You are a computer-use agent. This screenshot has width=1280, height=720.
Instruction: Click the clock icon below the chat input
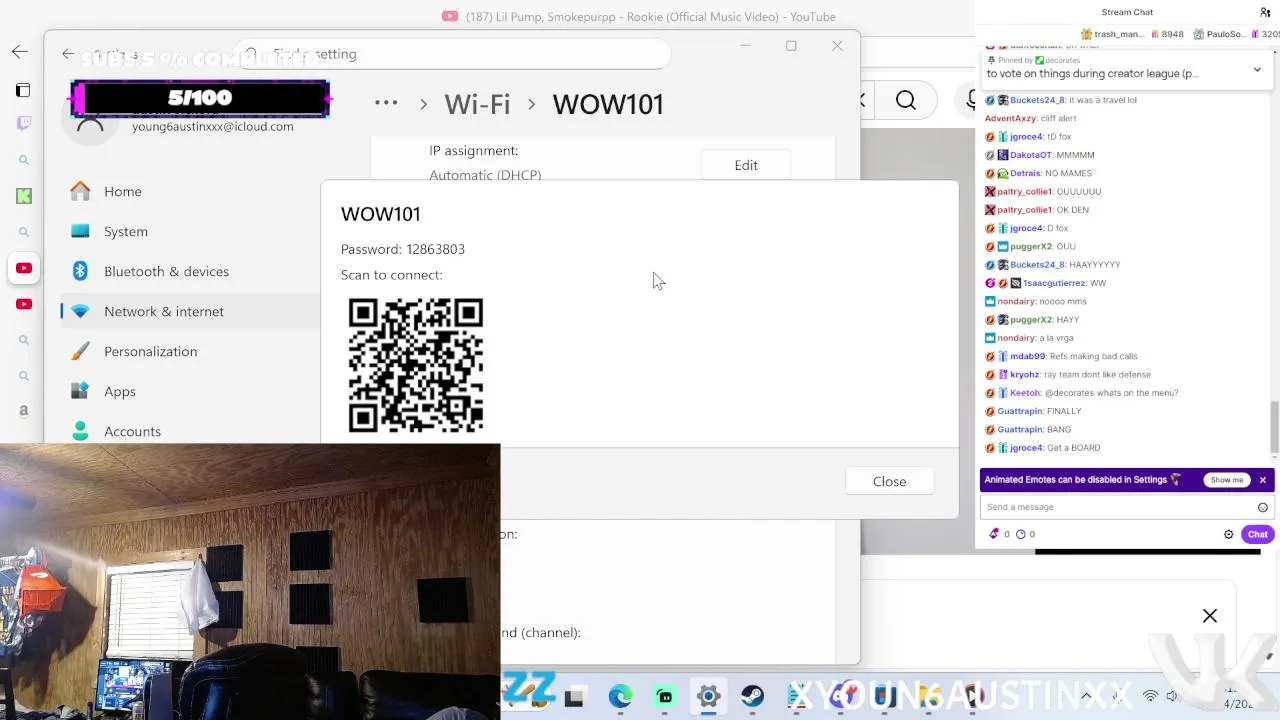(1020, 534)
